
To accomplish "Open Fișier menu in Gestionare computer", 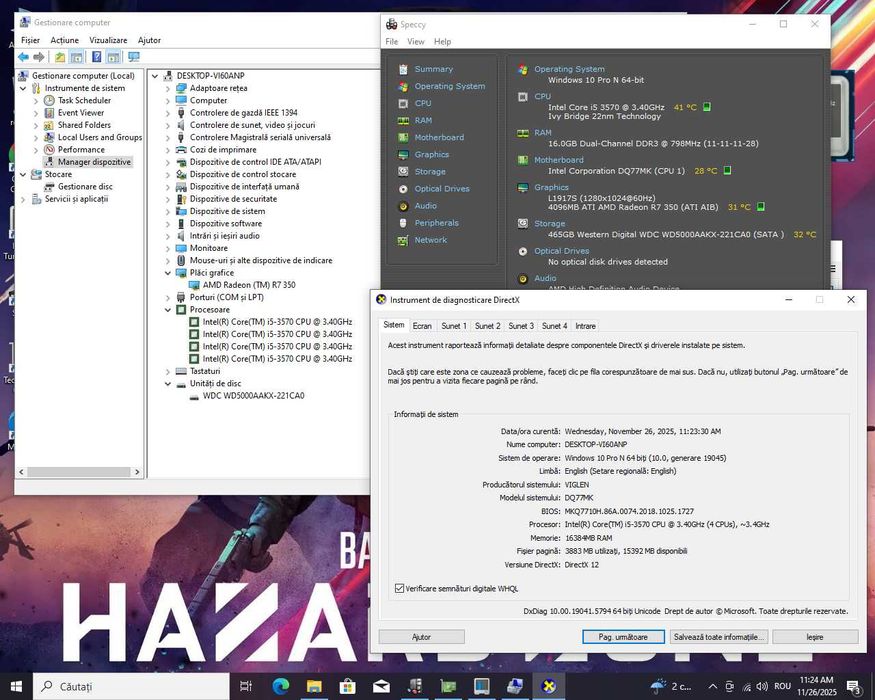I will pyautogui.click(x=30, y=40).
